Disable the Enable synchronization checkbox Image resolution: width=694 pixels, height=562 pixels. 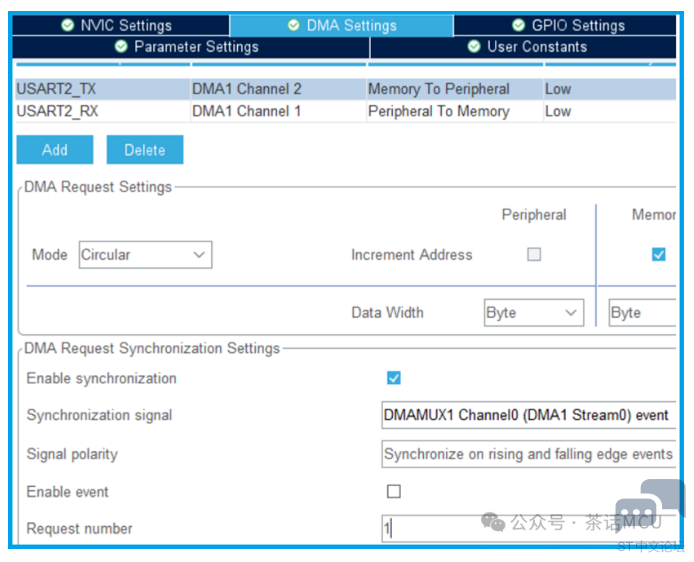(394, 378)
